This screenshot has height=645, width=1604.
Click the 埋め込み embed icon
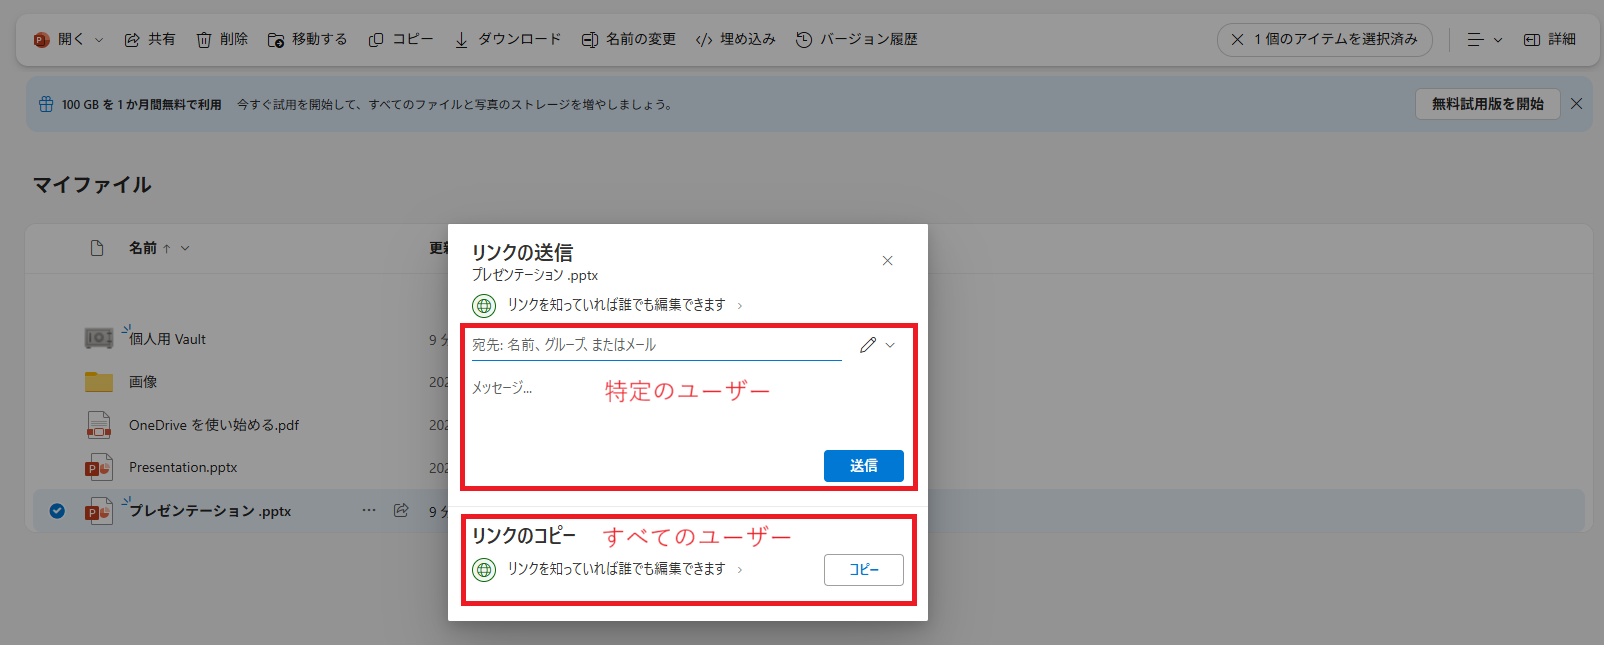pos(704,40)
